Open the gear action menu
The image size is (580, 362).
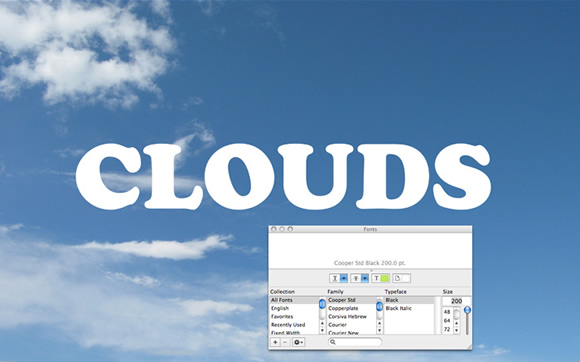tap(299, 342)
